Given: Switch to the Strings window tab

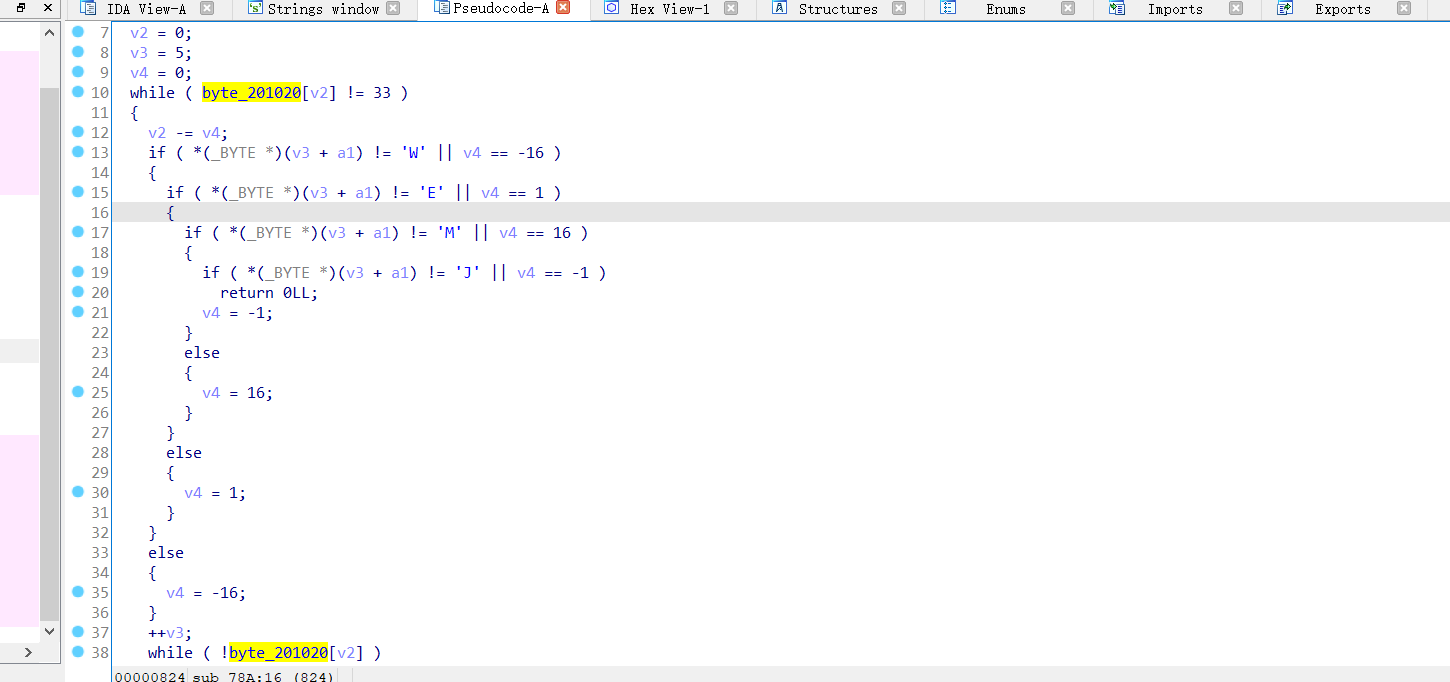Looking at the screenshot, I should click(x=323, y=9).
